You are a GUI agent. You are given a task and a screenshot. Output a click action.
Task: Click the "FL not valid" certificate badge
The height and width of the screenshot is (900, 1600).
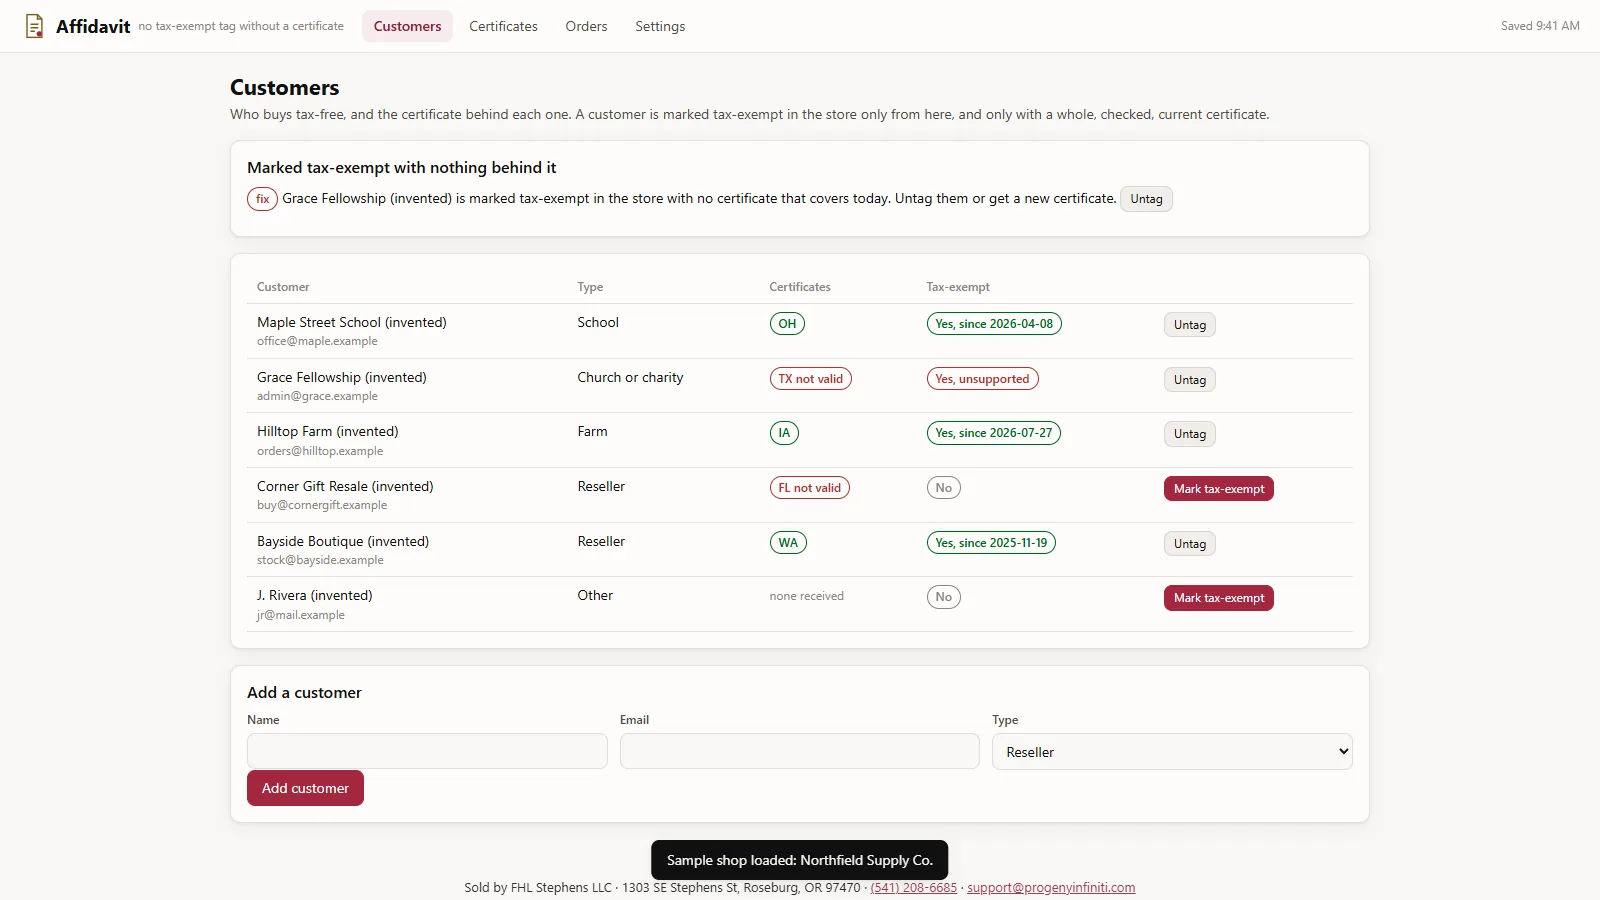tap(809, 488)
